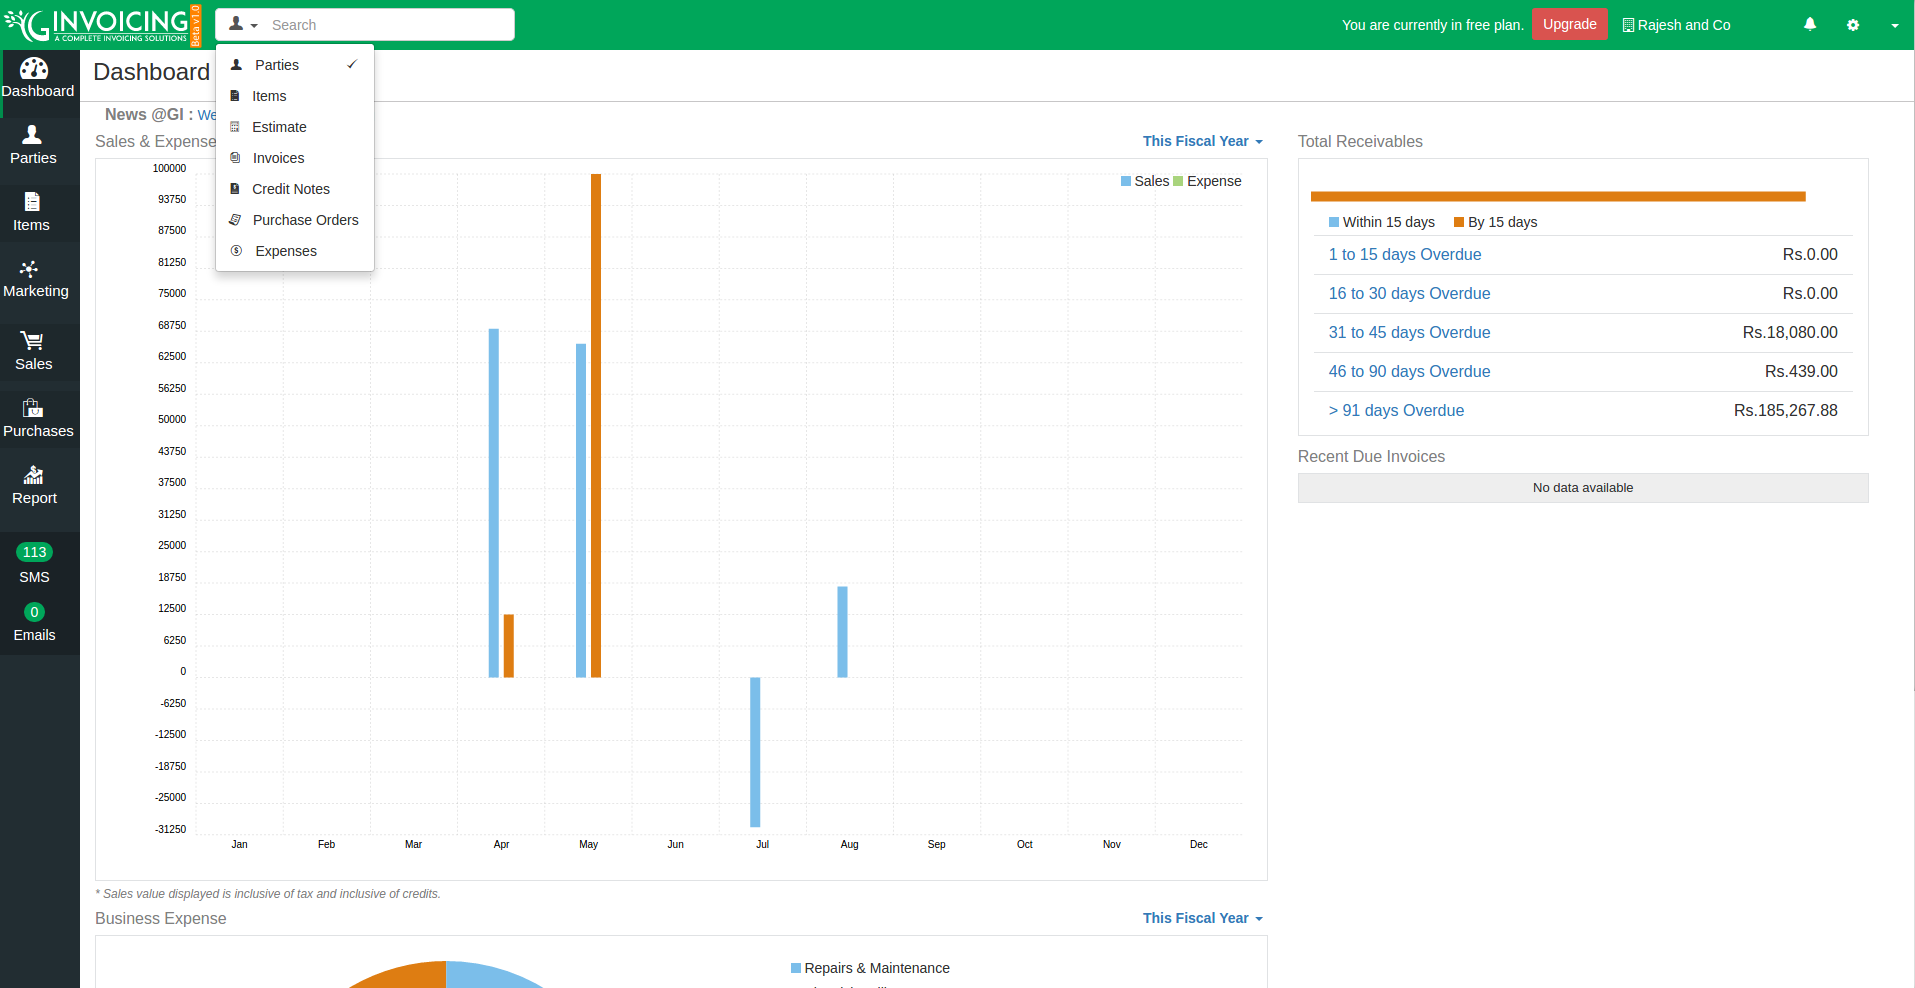Click the Invoices icon in dropdown
1915x988 pixels.
(235, 158)
